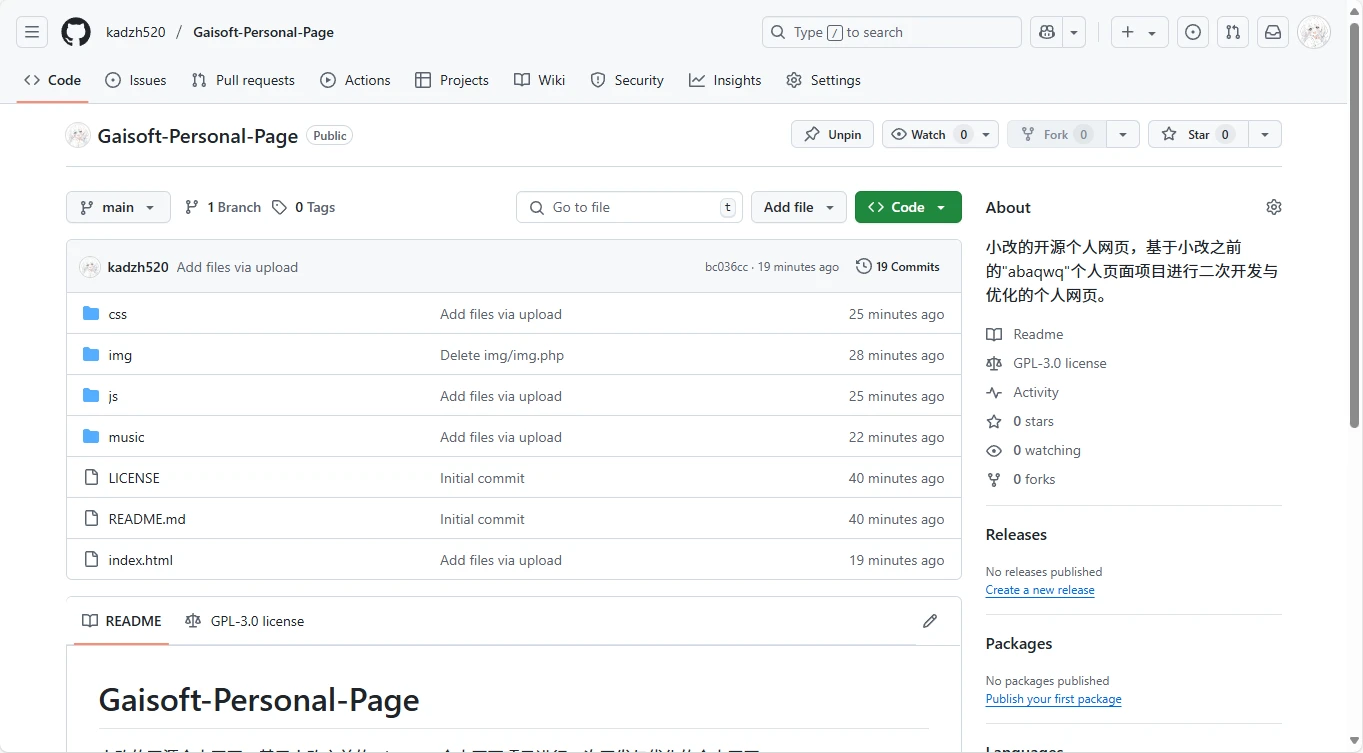Expand the Copilot dropdown arrow

click(x=1074, y=32)
